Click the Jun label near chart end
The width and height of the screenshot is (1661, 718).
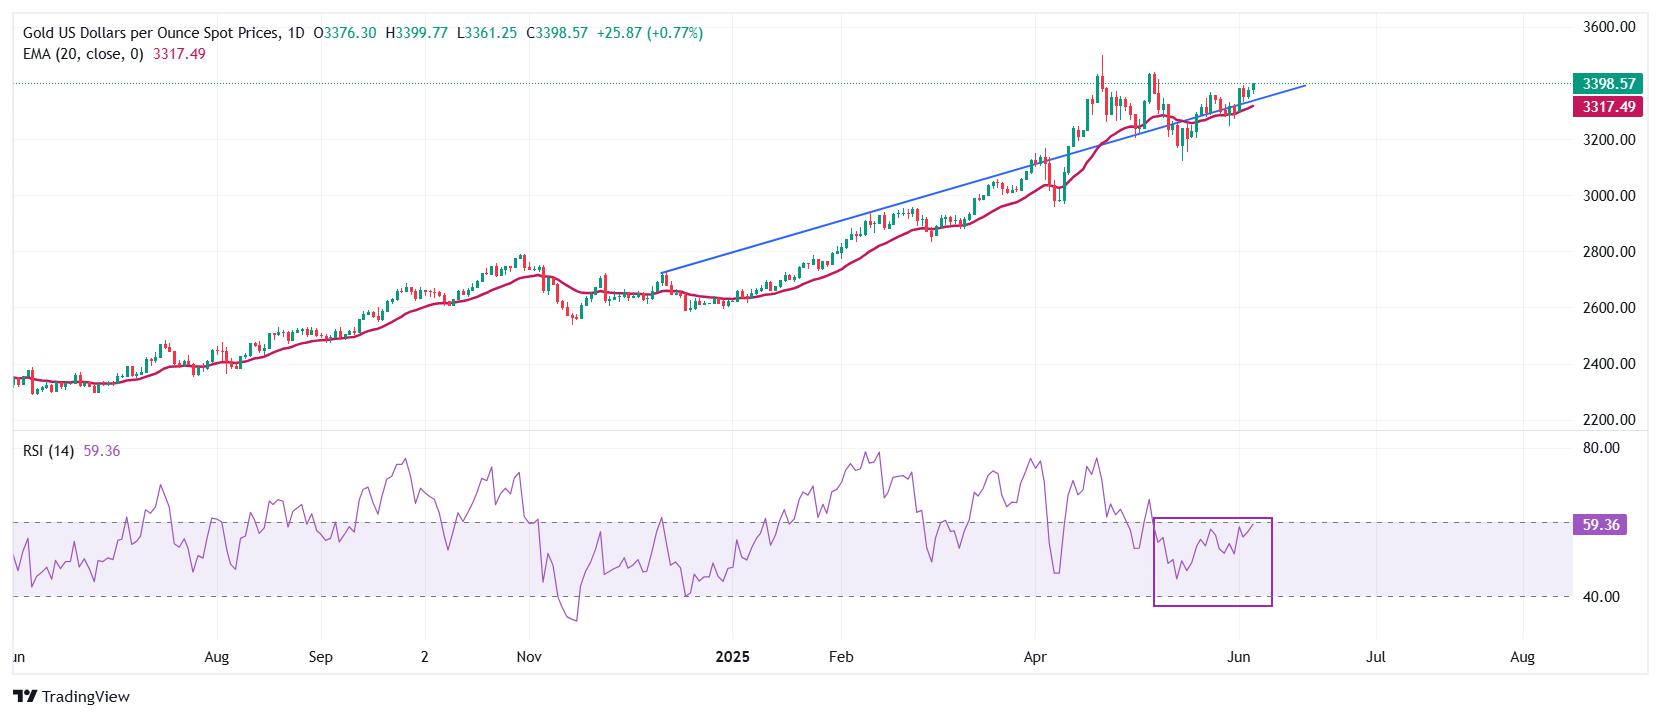click(1238, 657)
